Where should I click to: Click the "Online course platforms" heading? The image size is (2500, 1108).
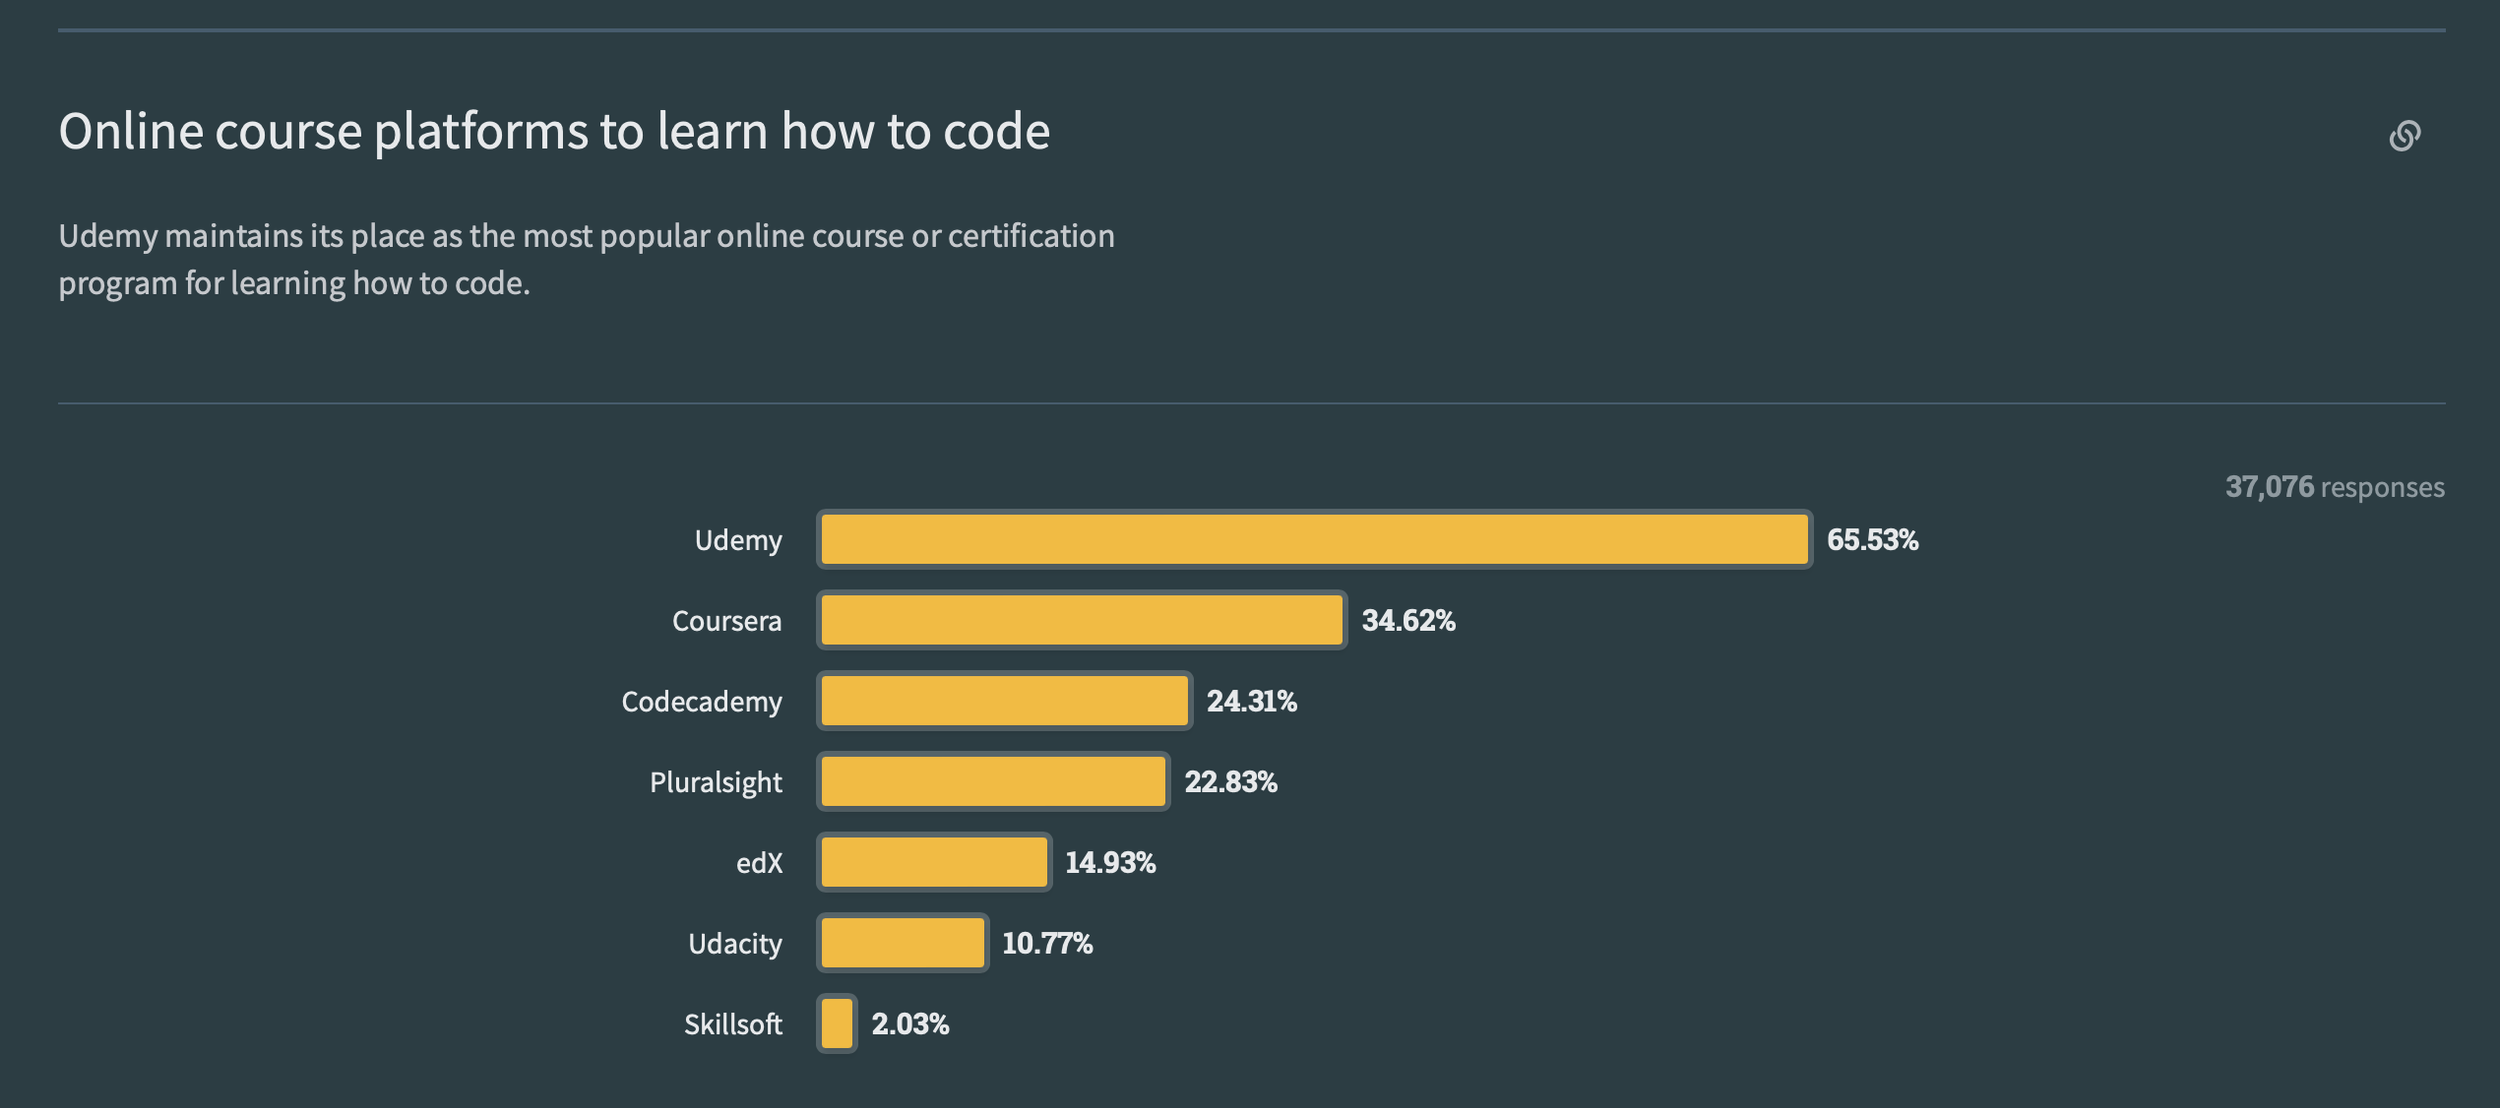[x=554, y=132]
